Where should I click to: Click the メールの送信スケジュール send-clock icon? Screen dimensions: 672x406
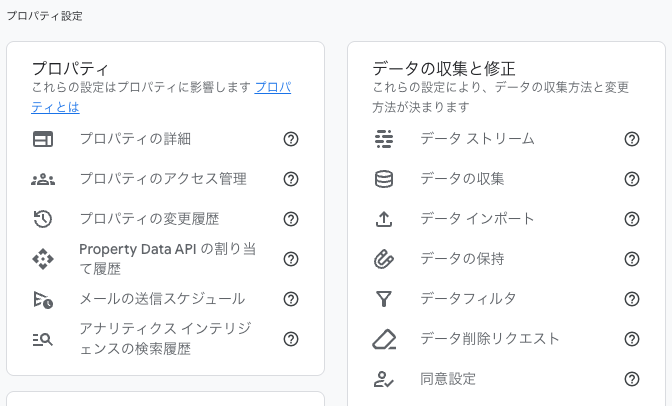click(43, 299)
